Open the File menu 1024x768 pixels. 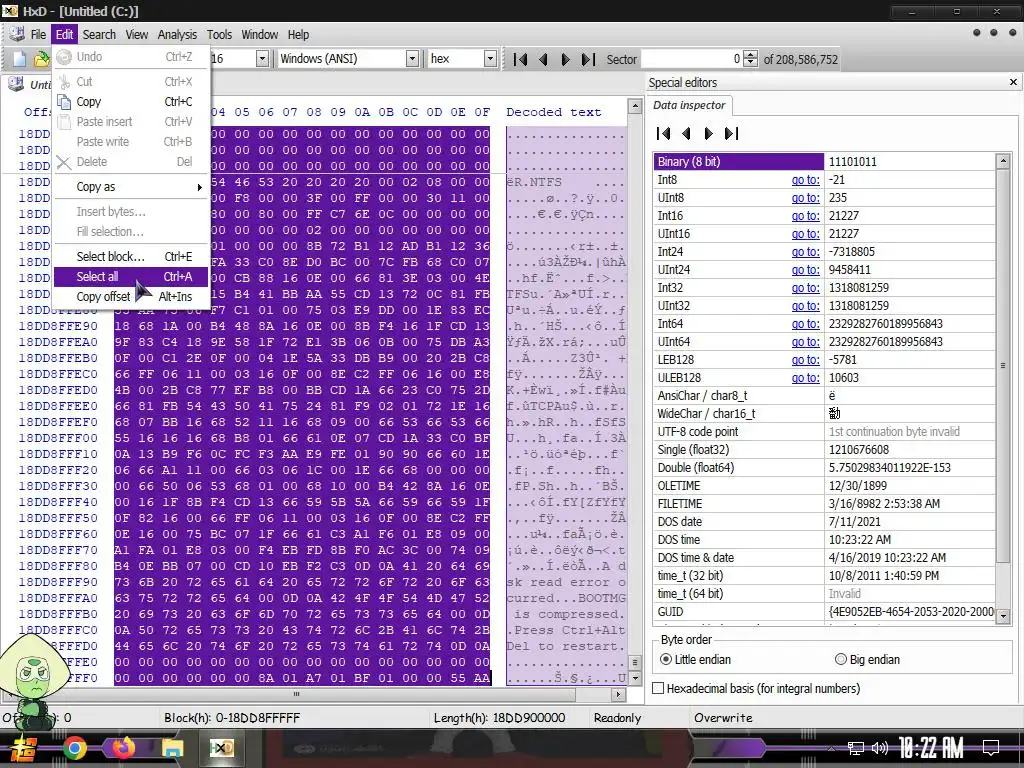[39, 35]
